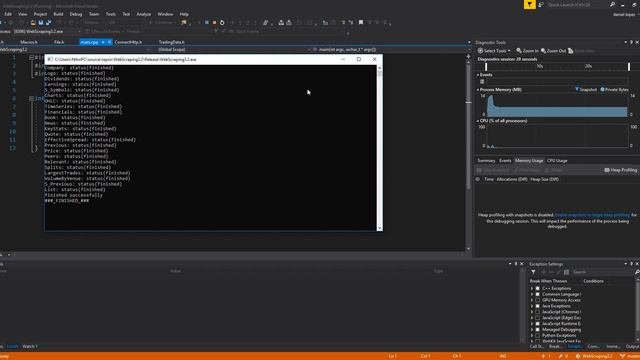Click the left diagnostics timeline selection handle

point(486,66)
